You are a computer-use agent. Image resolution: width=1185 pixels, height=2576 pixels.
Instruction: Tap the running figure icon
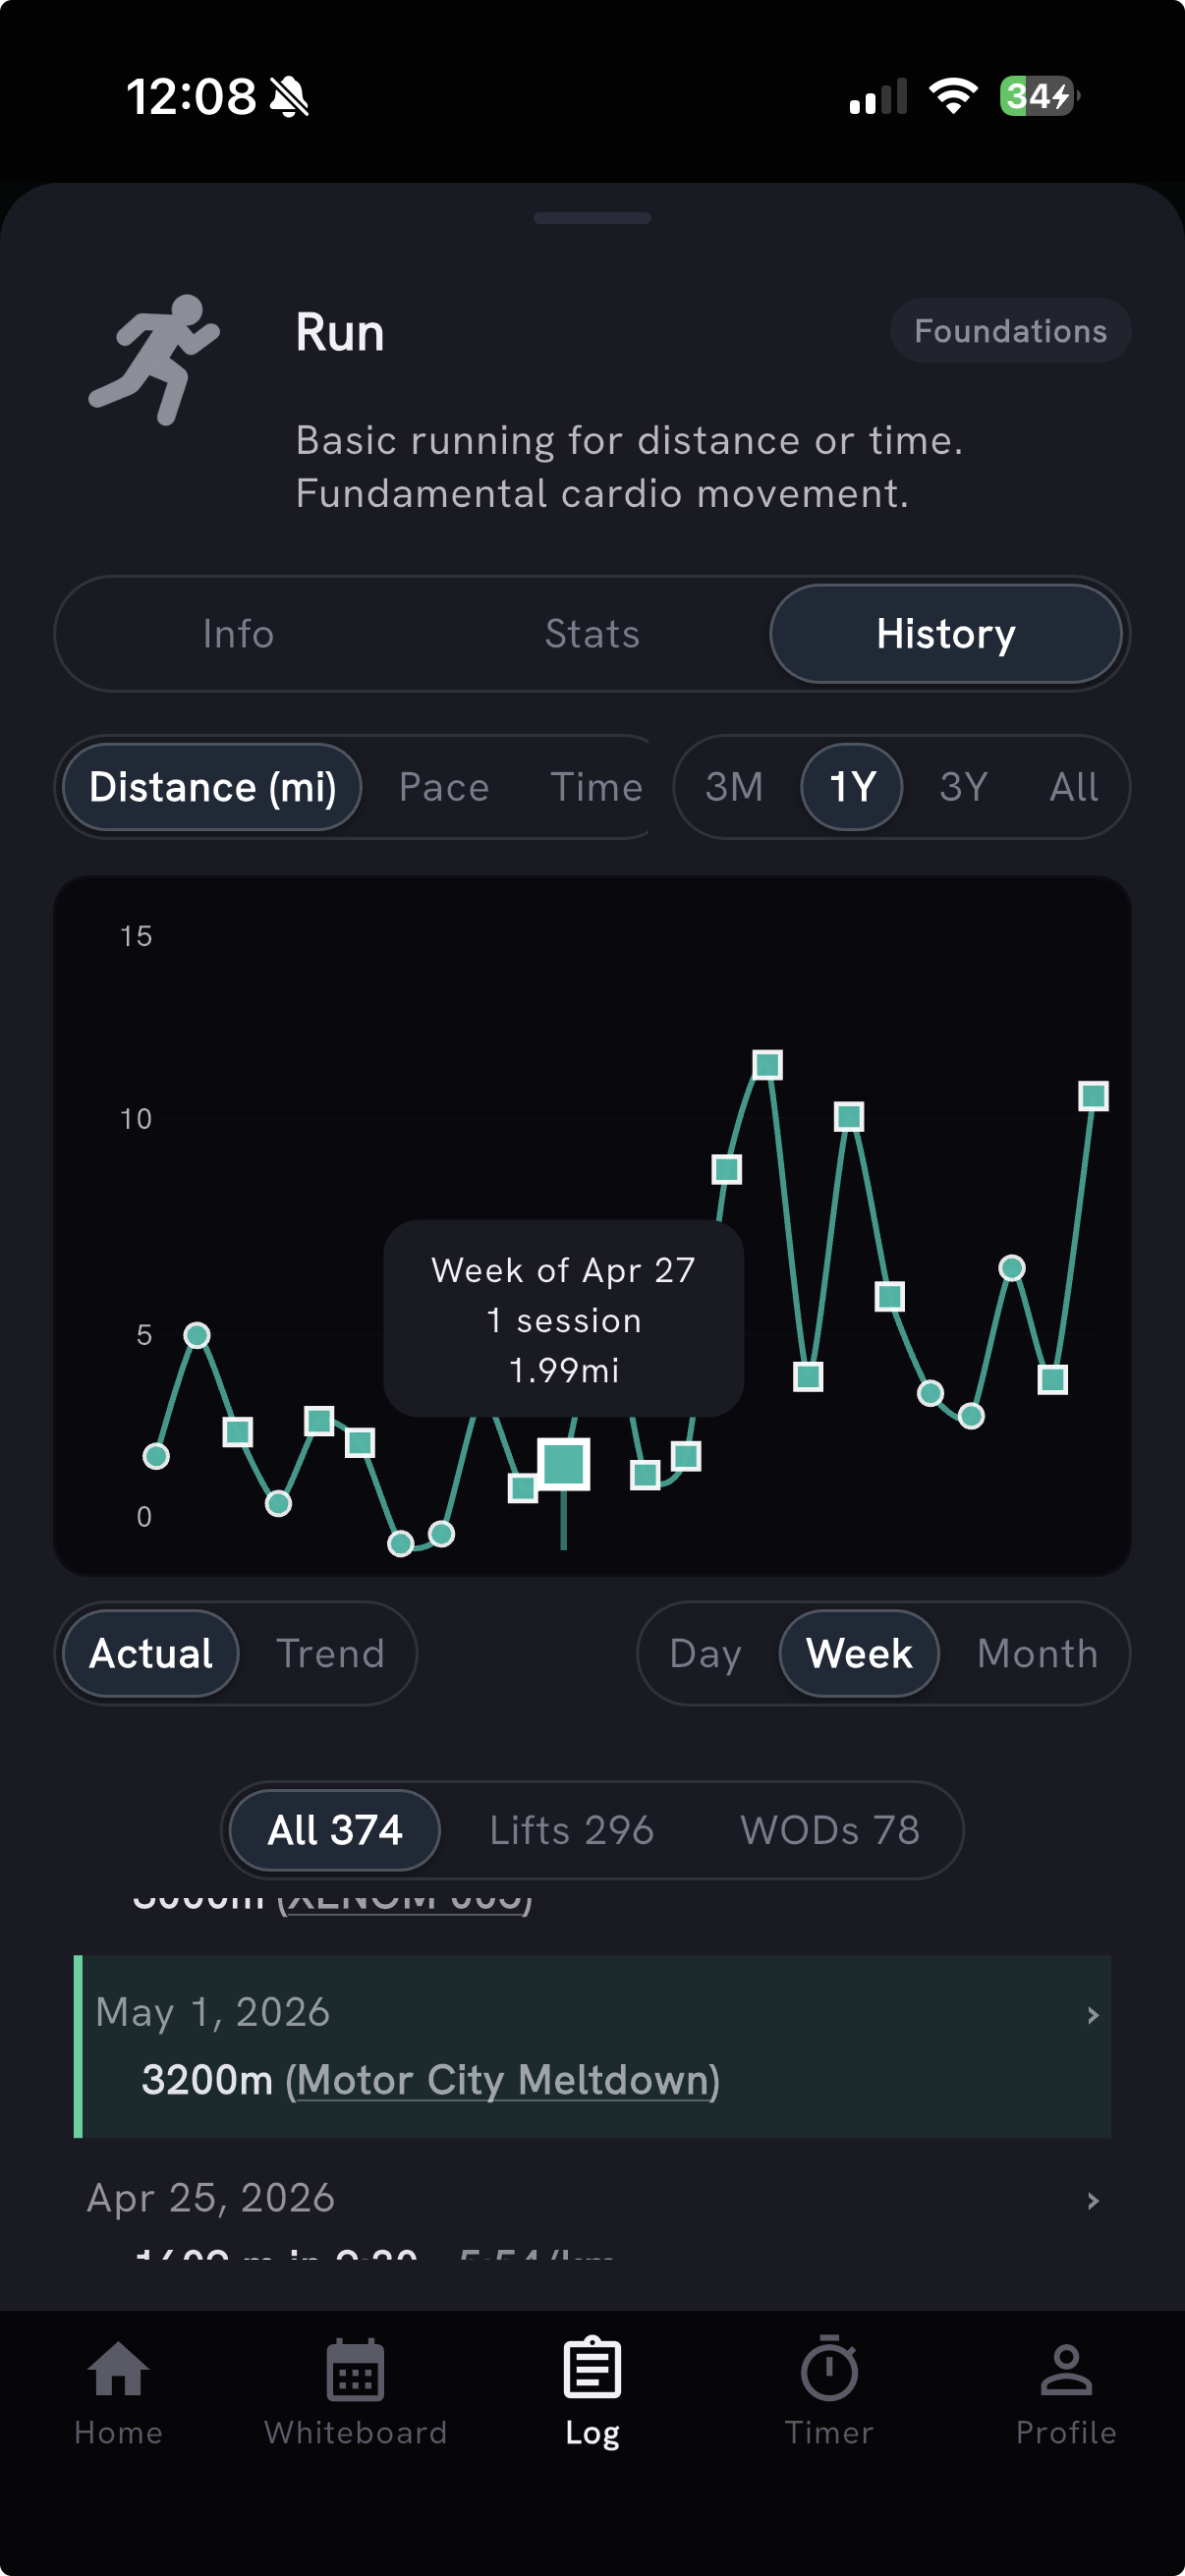point(154,360)
